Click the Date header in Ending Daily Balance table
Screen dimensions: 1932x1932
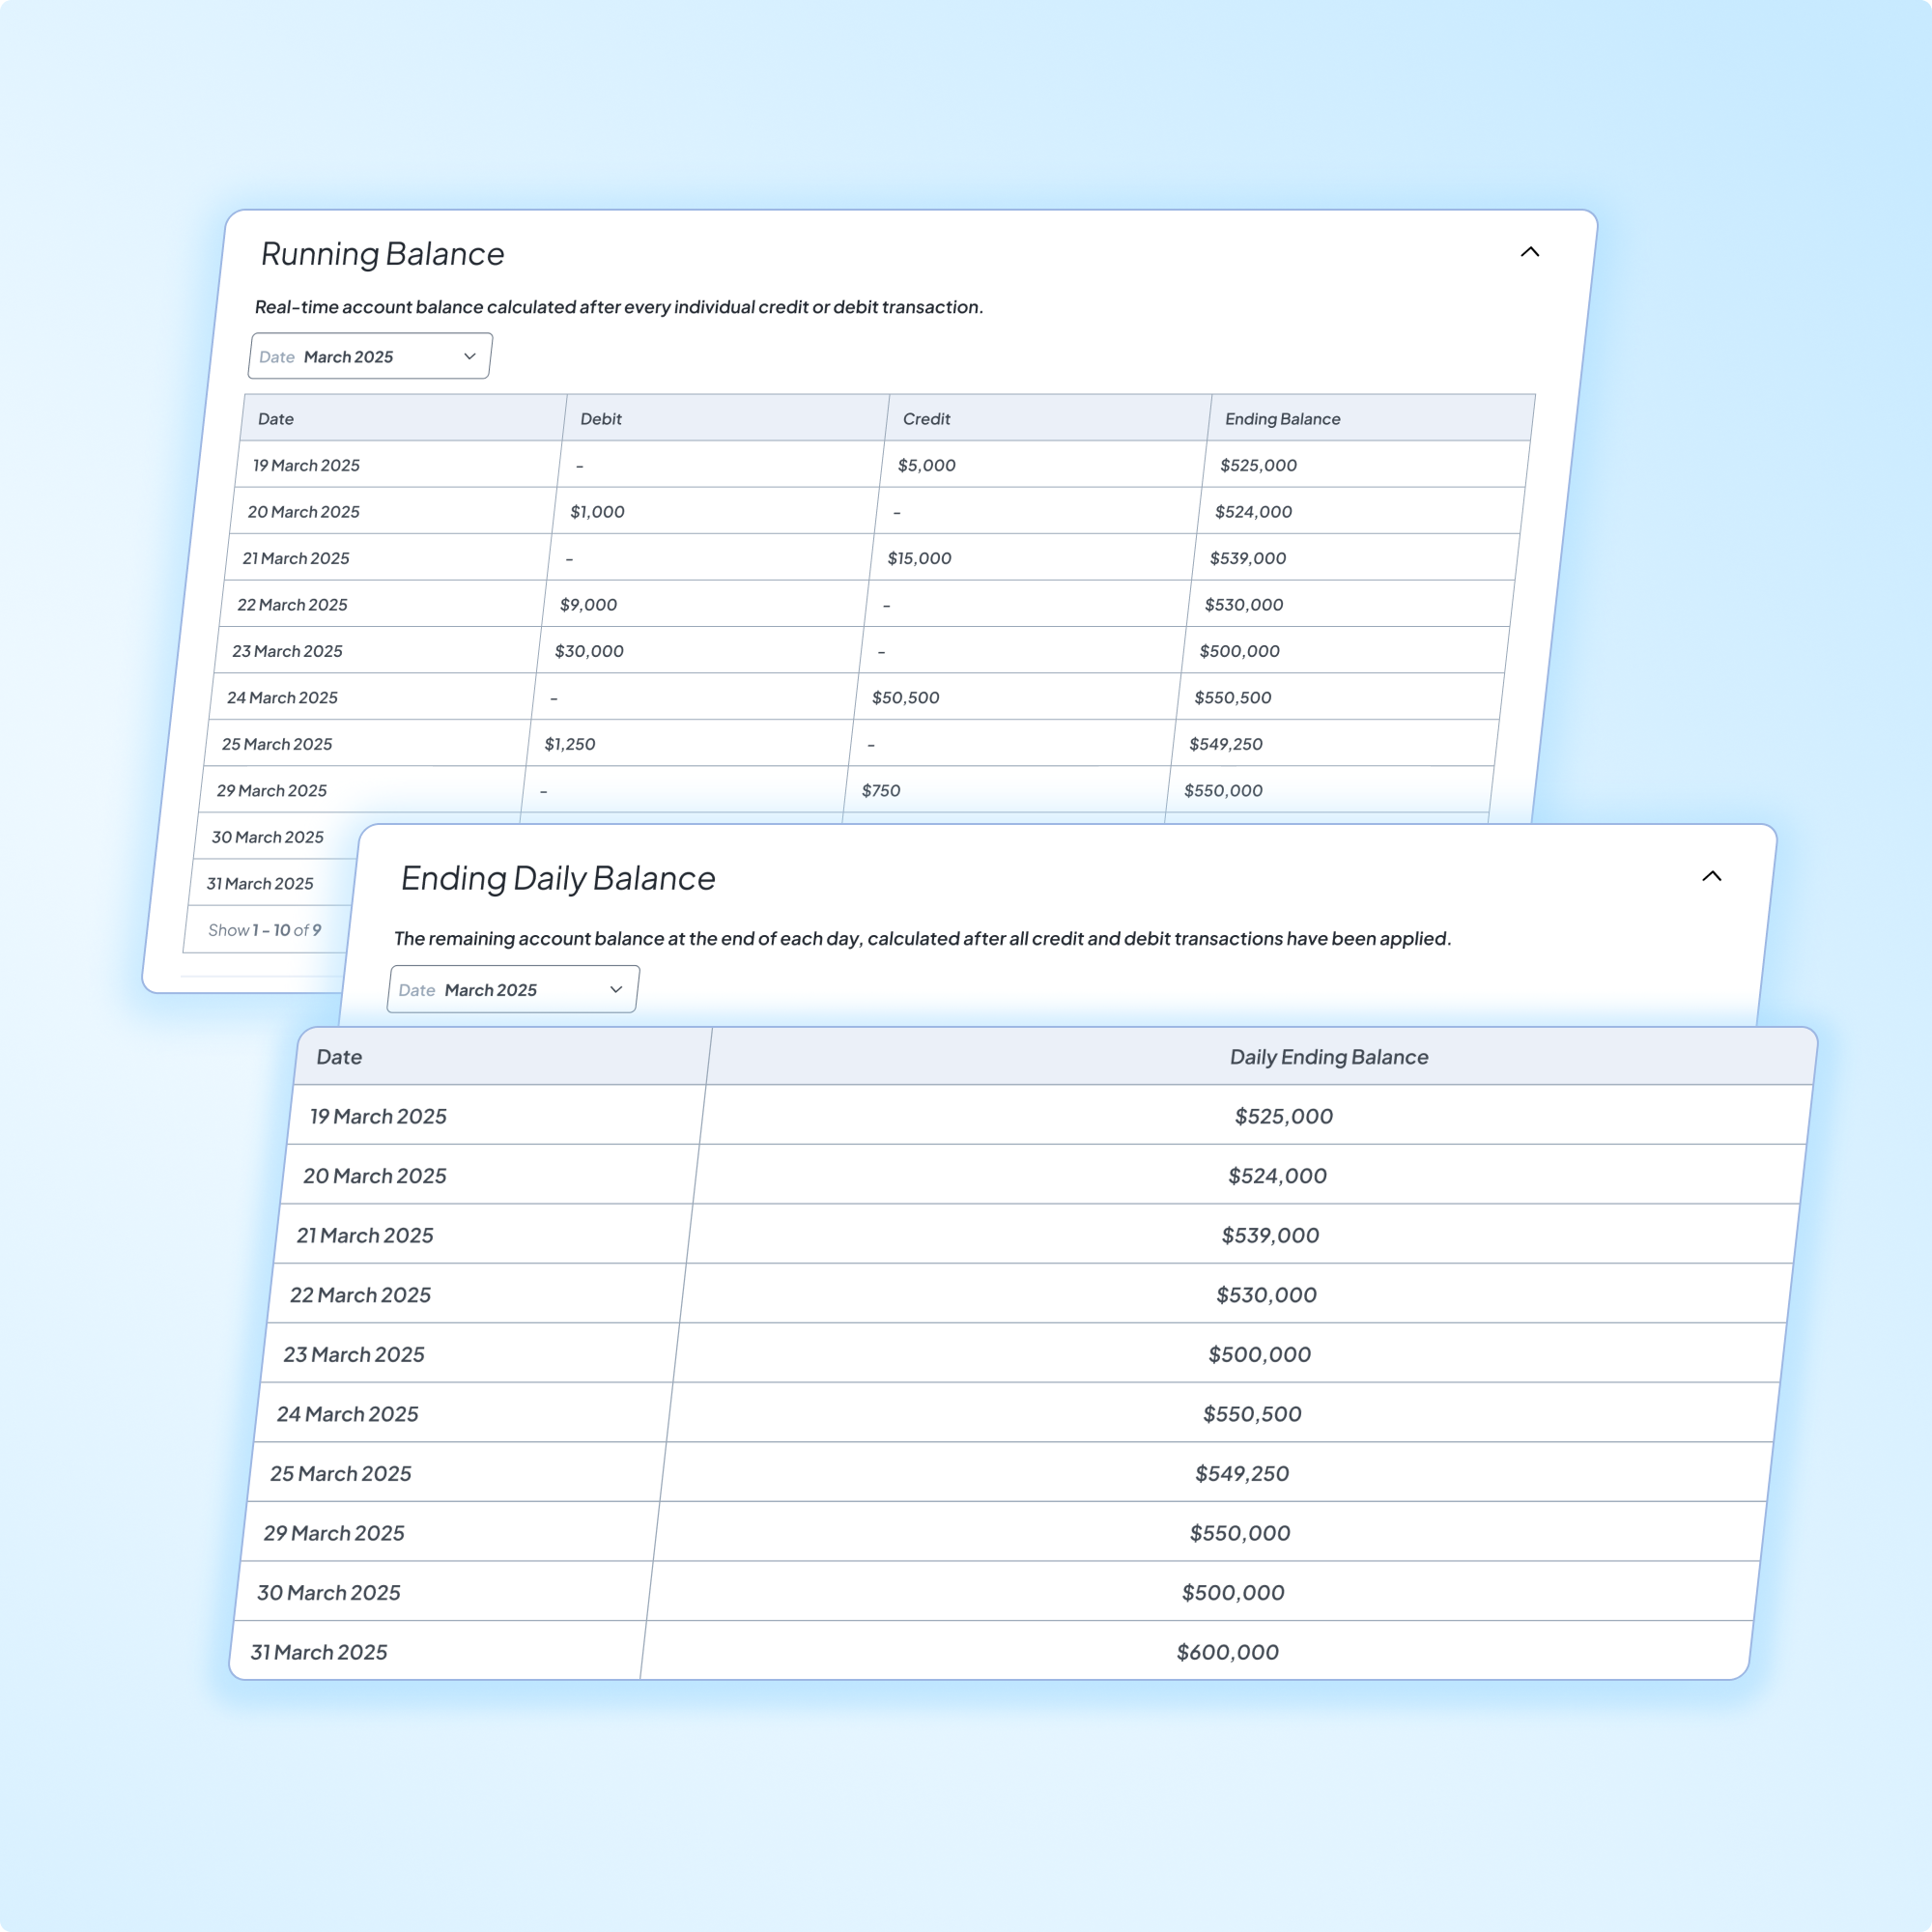[339, 1057]
